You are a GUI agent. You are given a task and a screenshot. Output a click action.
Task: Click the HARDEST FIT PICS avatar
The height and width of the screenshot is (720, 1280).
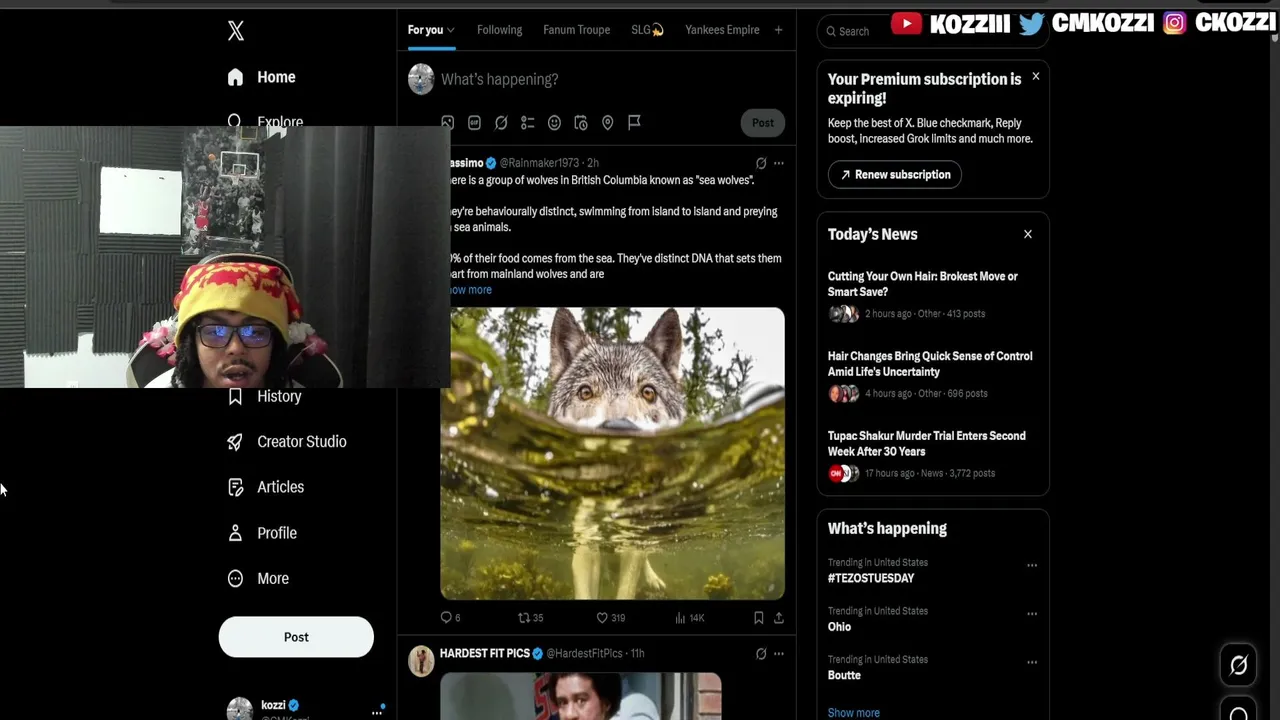point(421,661)
